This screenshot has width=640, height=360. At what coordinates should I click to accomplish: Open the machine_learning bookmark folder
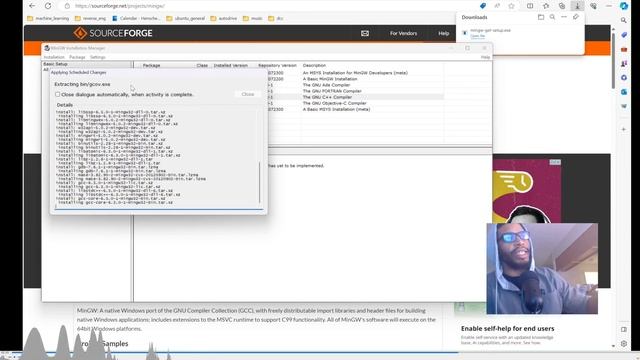pos(48,18)
